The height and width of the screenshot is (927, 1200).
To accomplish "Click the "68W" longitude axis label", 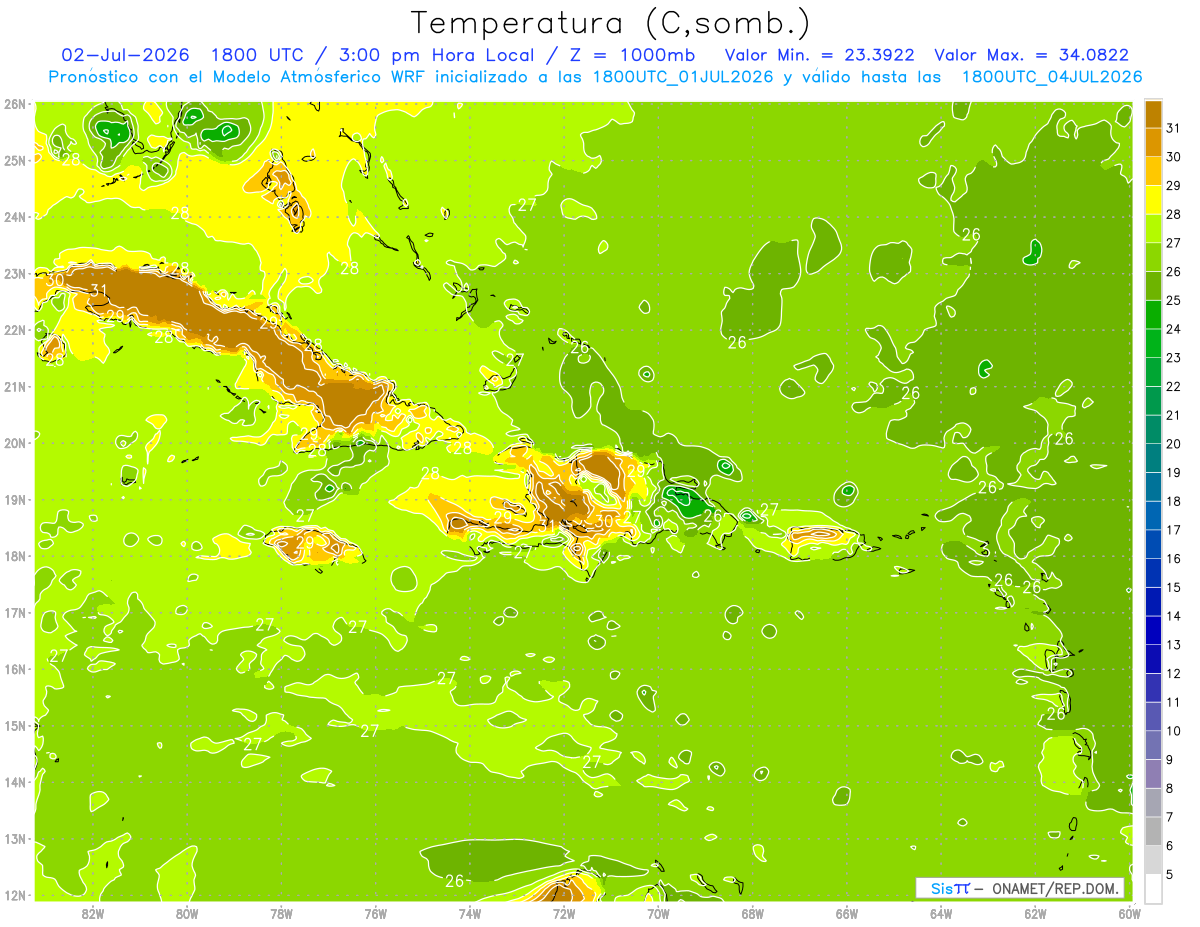I will 753,913.
